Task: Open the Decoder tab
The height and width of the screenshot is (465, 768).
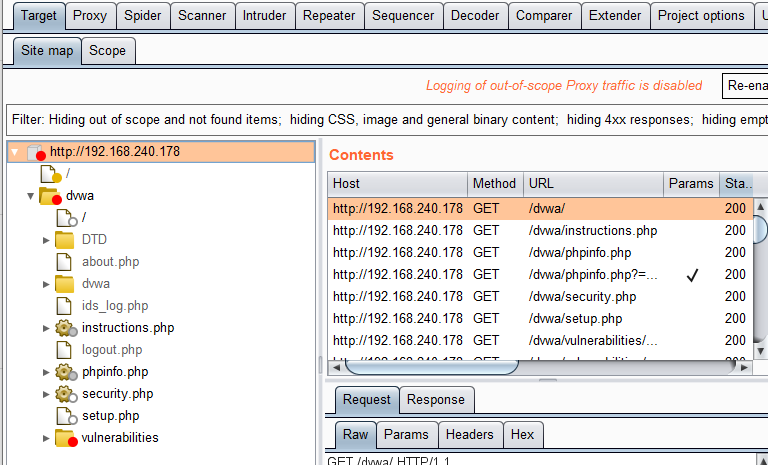Action: [x=476, y=16]
